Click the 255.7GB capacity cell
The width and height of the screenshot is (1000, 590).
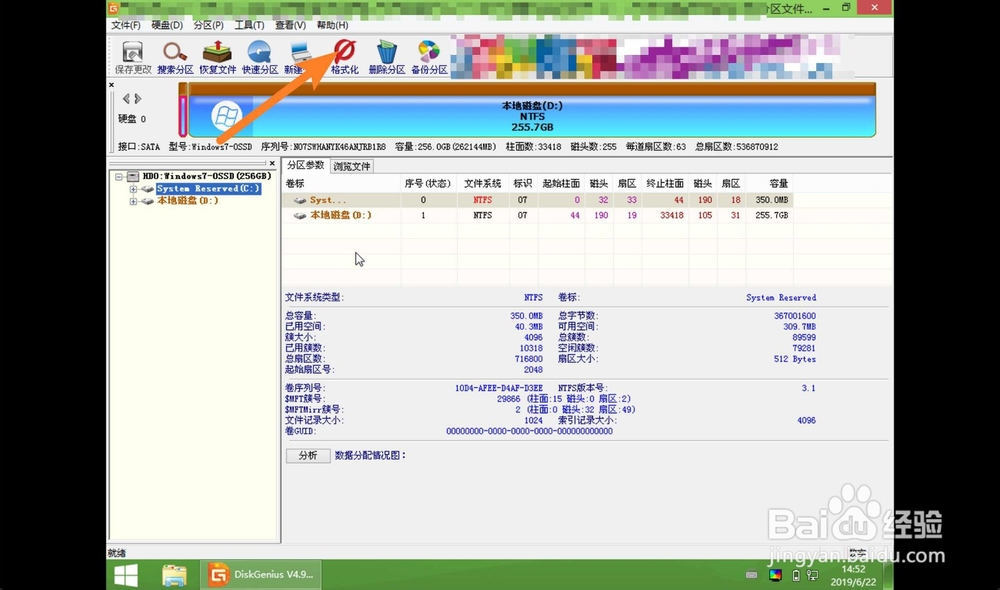pos(772,216)
